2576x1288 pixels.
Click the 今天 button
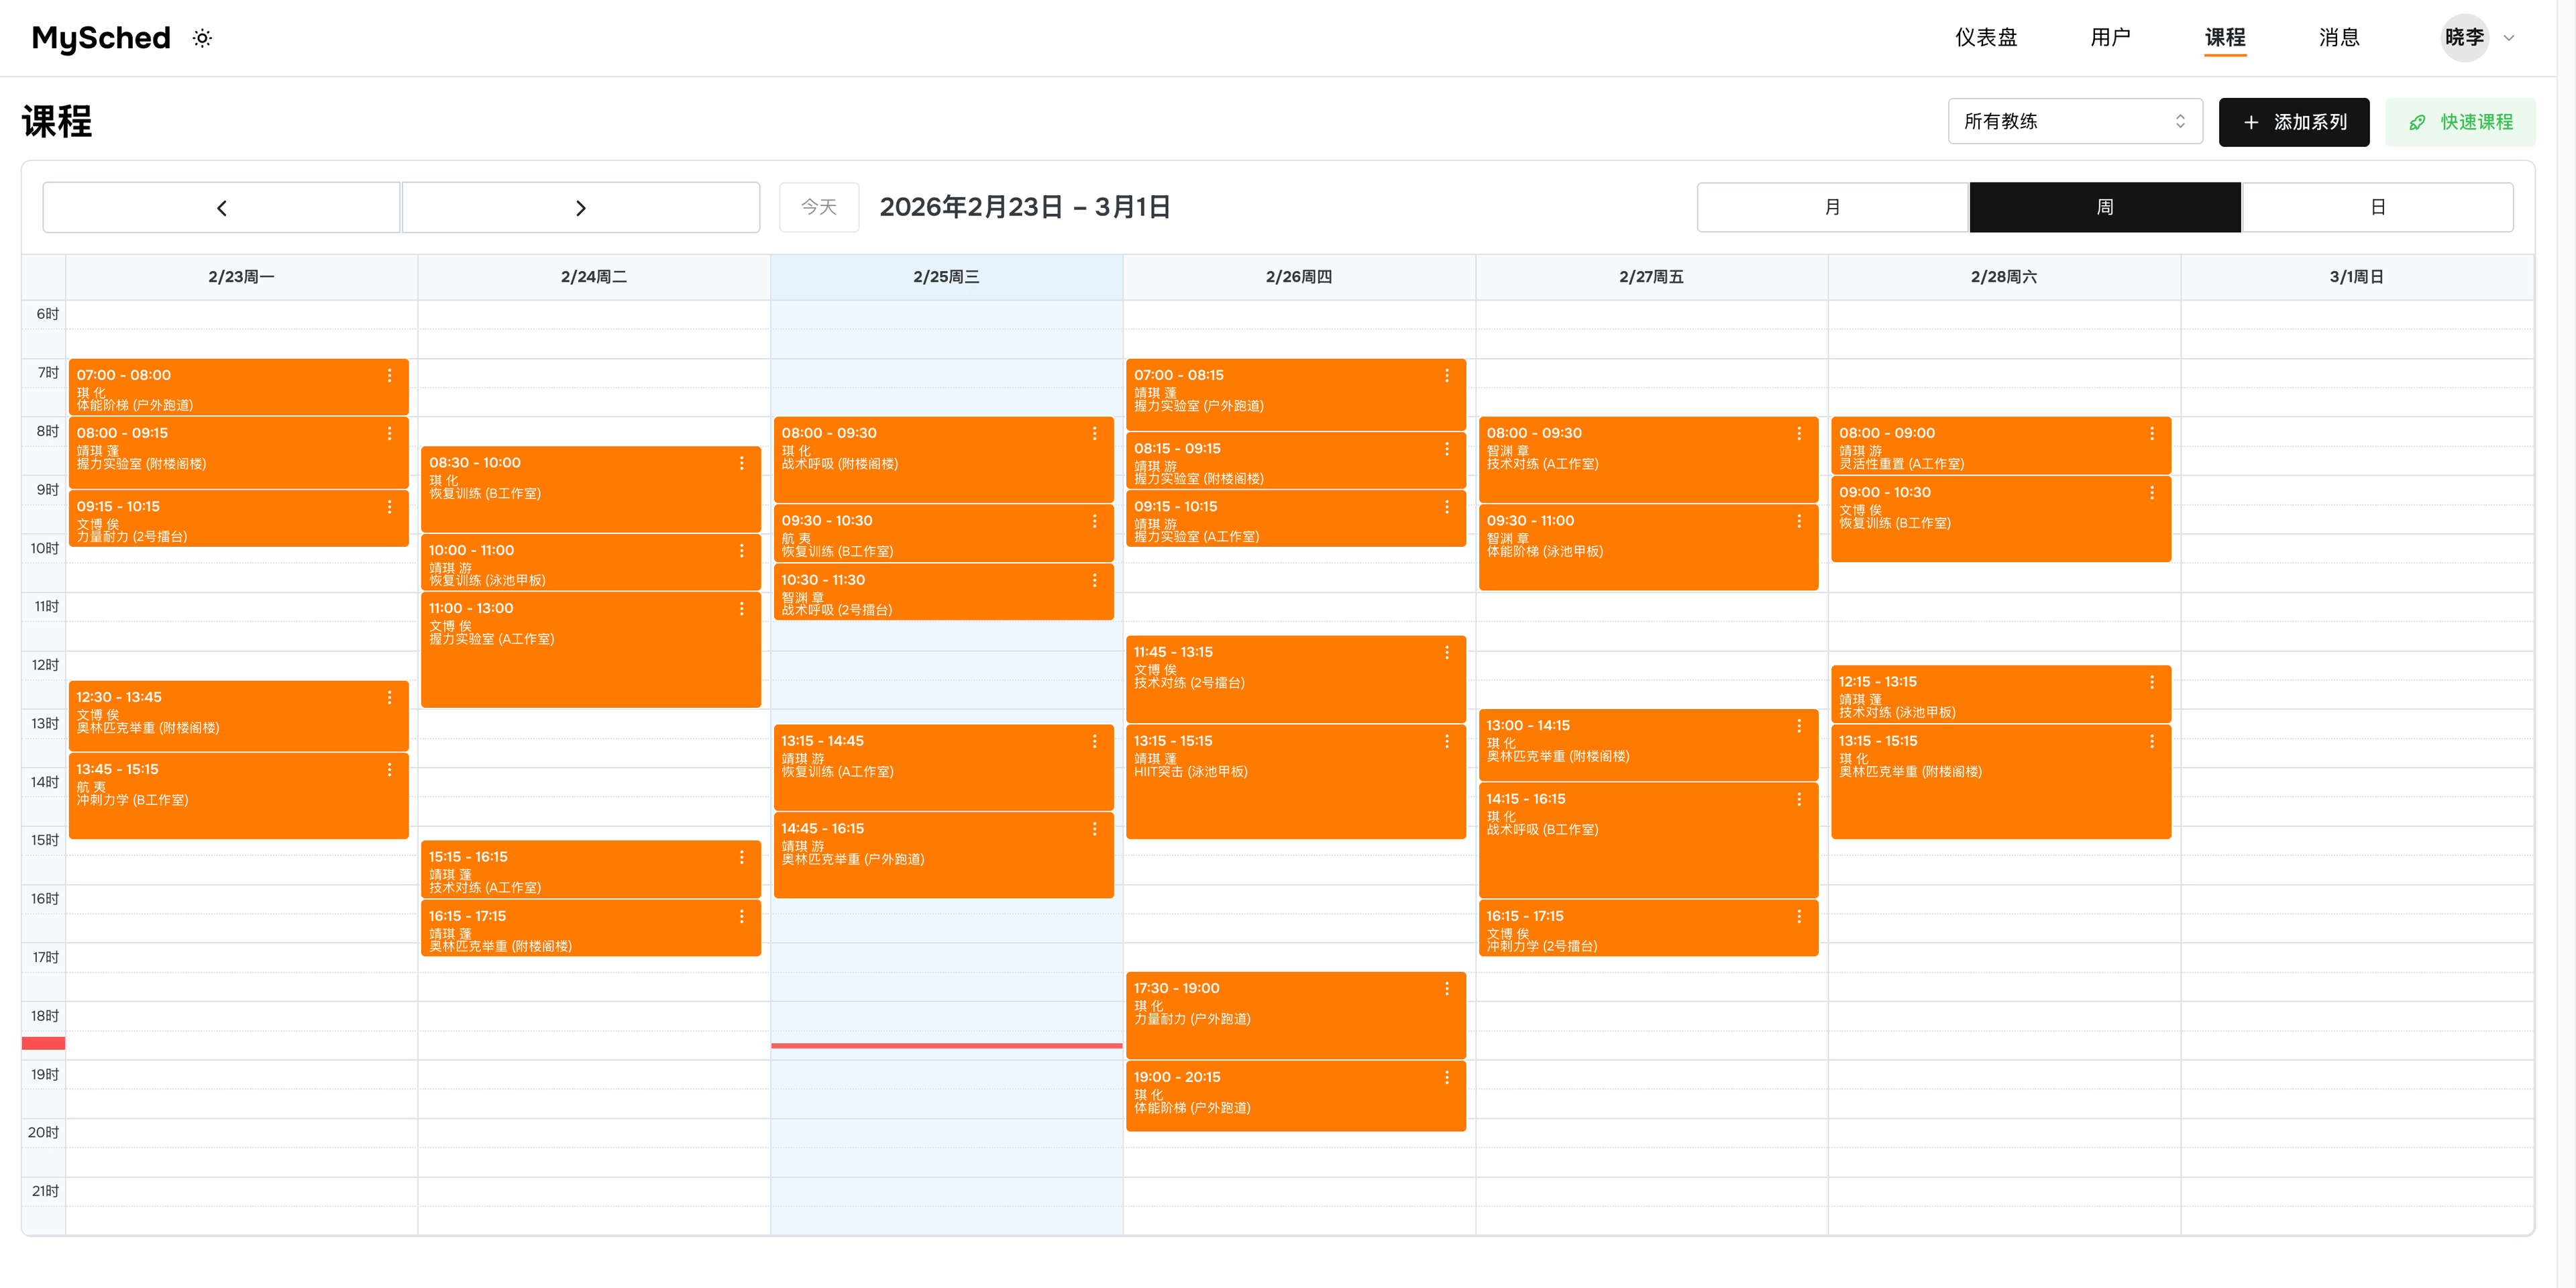[819, 207]
